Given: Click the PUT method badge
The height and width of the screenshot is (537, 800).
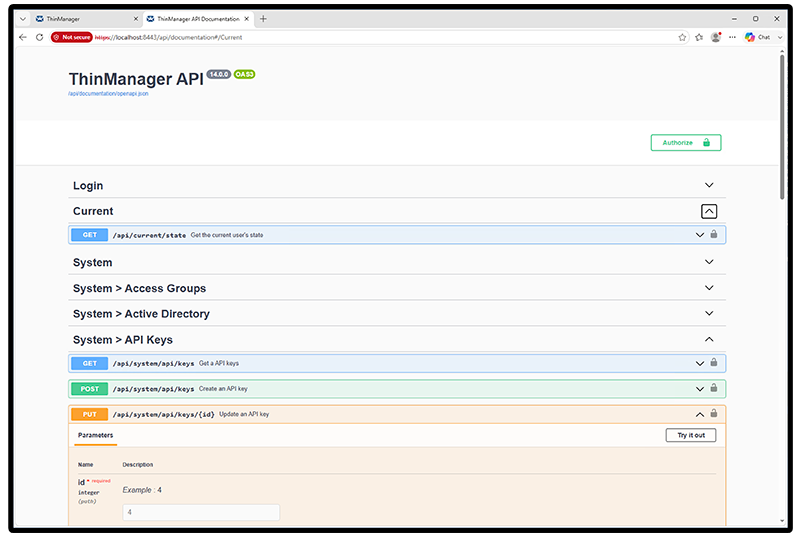Looking at the screenshot, I should coord(89,415).
